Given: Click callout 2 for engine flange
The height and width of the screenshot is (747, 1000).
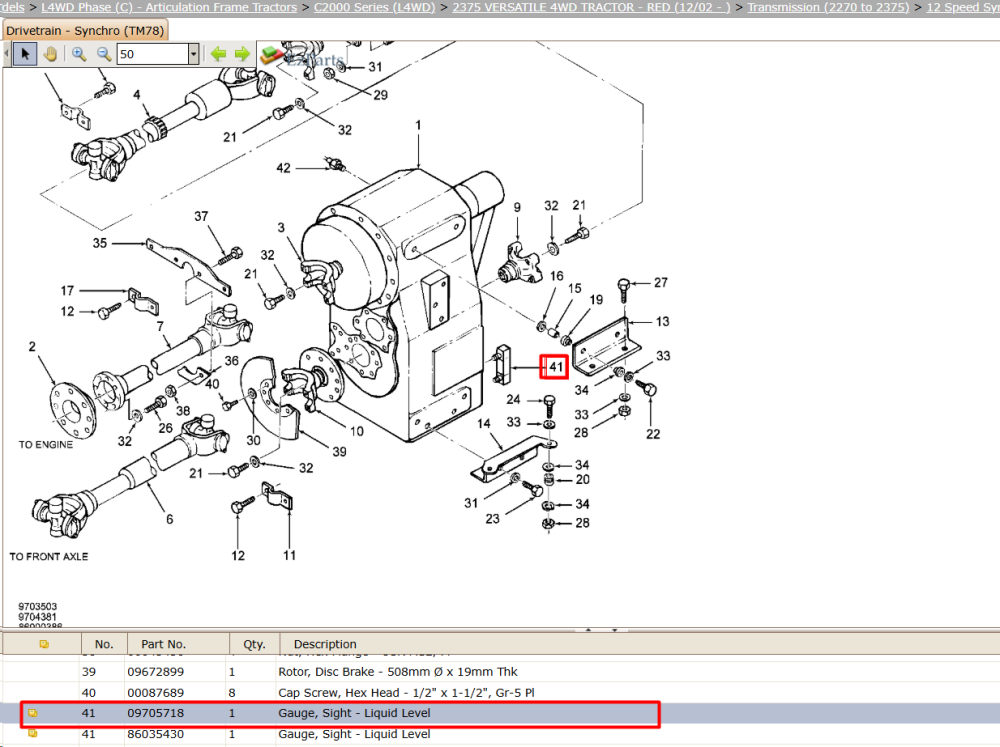Looking at the screenshot, I should (x=32, y=346).
